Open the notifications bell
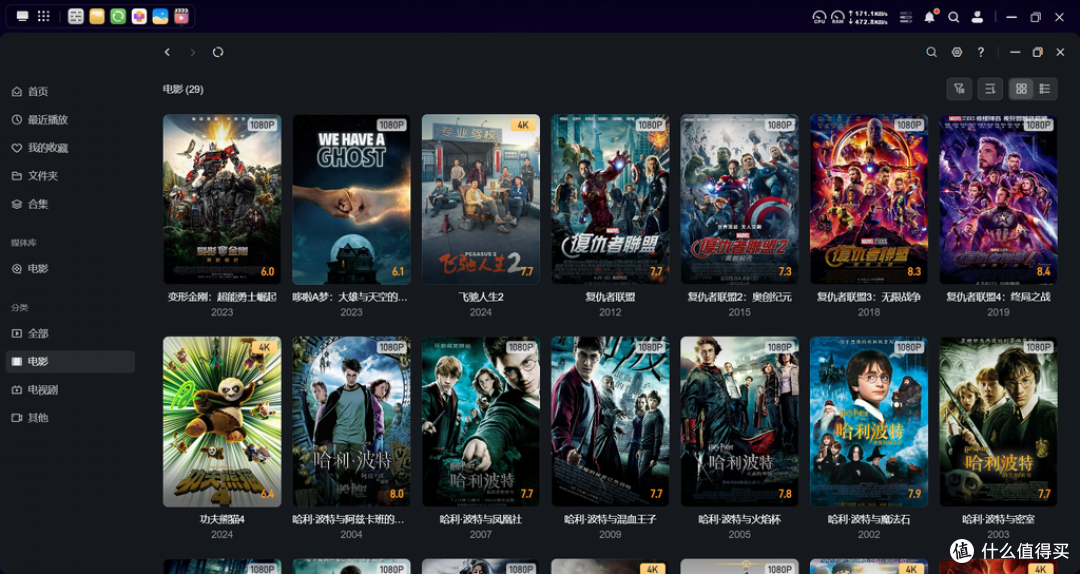Viewport: 1080px width, 574px height. [930, 17]
